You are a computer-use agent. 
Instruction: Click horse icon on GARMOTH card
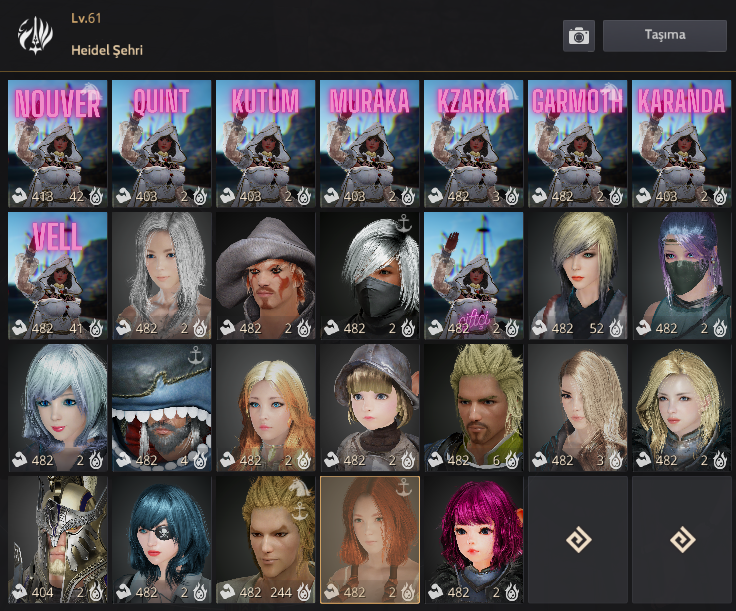click(613, 90)
